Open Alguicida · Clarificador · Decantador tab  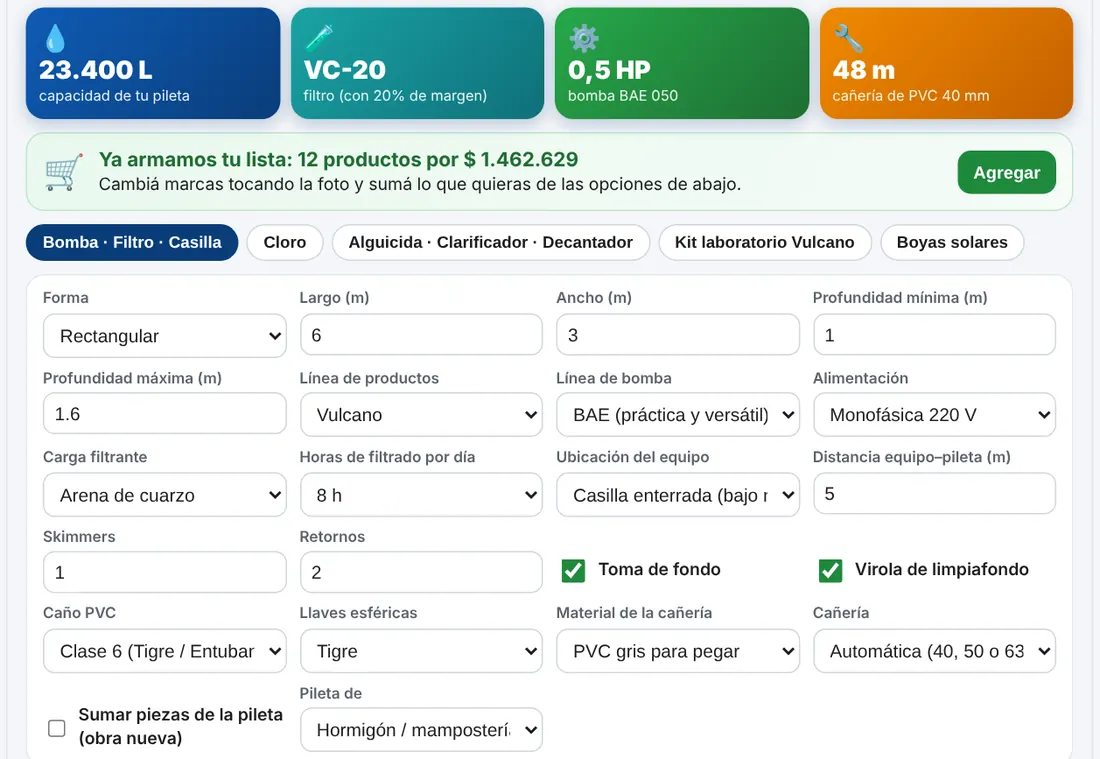(490, 243)
